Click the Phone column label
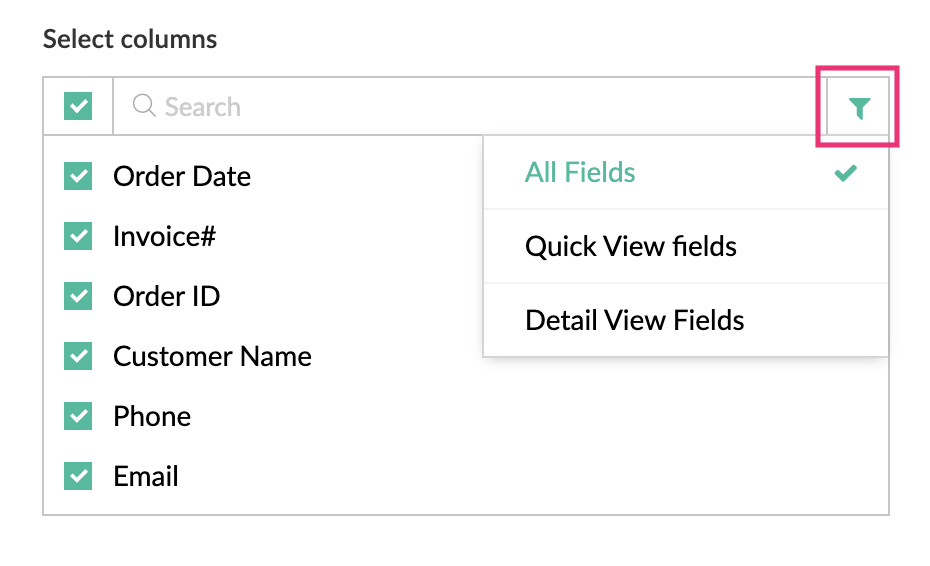The width and height of the screenshot is (930, 566). [152, 417]
